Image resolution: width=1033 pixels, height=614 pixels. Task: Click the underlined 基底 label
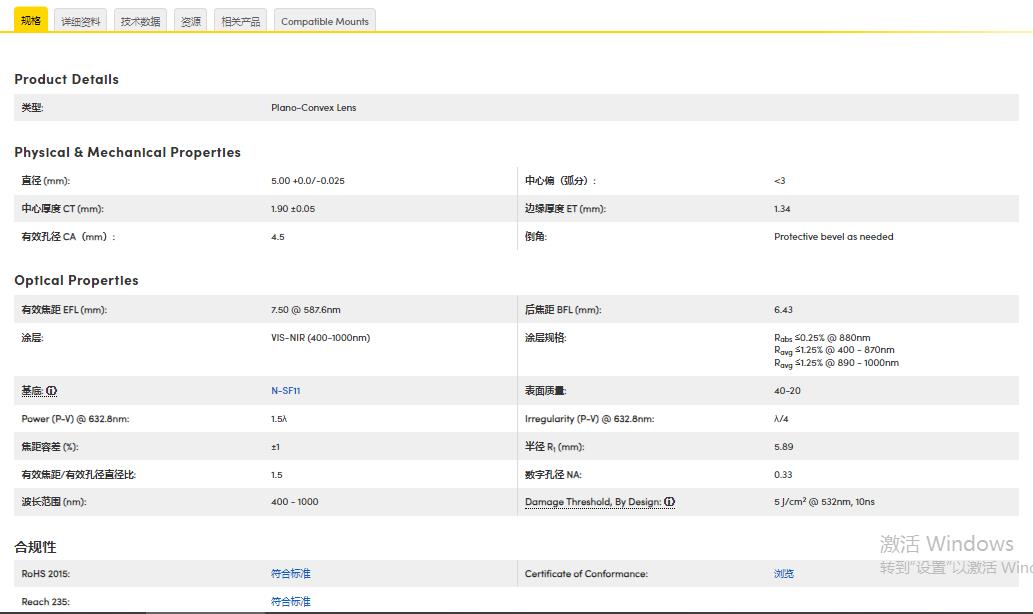click(x=32, y=391)
